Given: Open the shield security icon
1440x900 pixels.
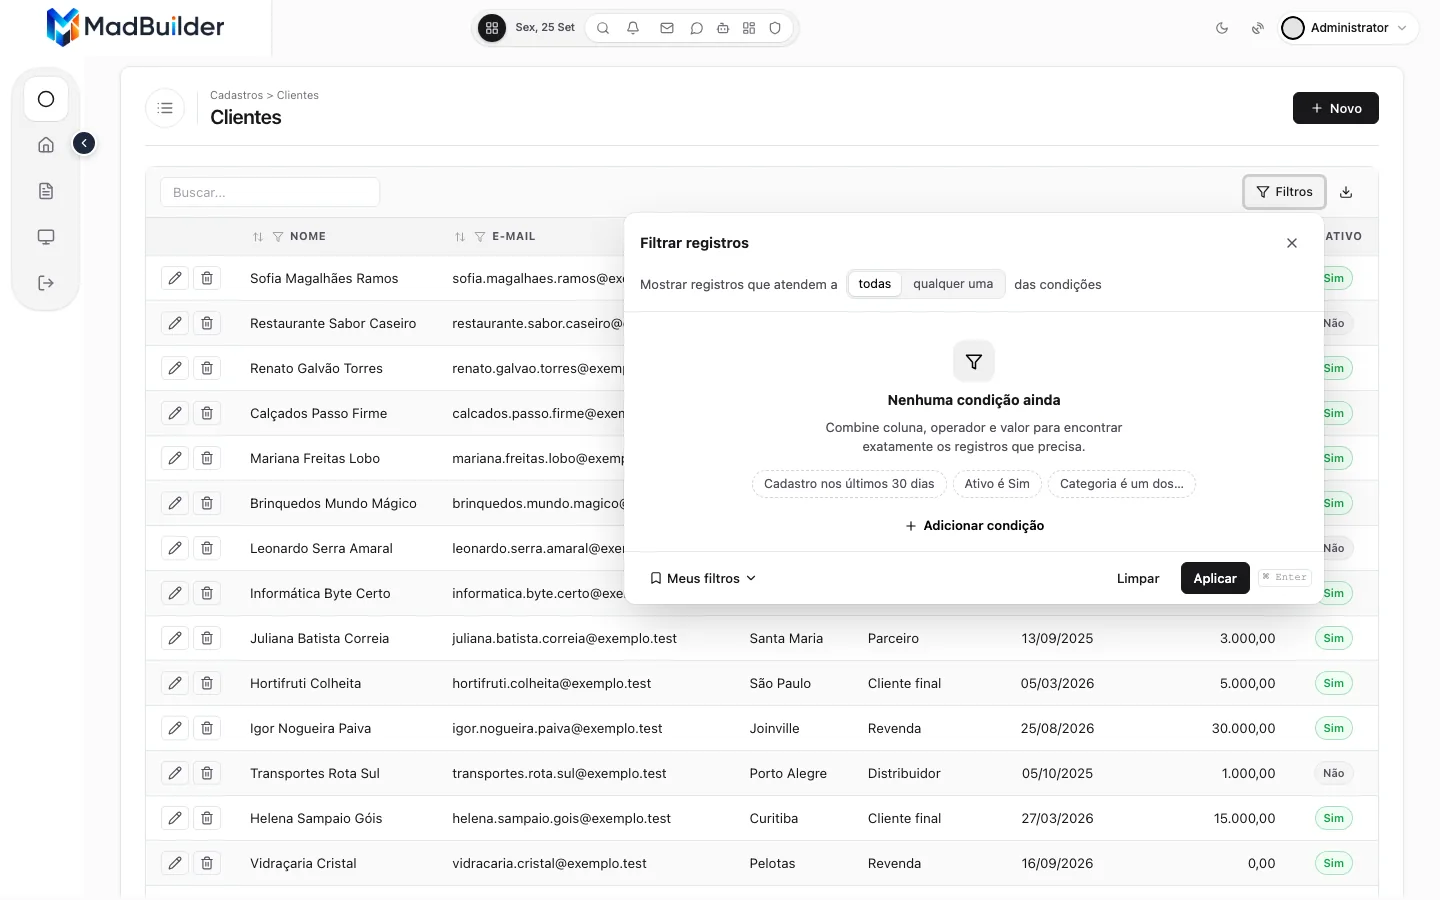Looking at the screenshot, I should [775, 28].
